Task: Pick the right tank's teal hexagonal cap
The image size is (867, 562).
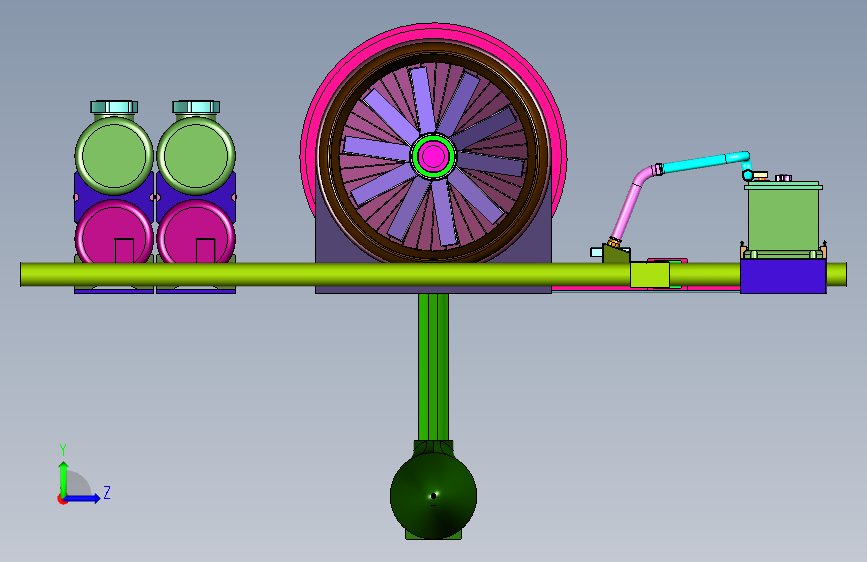Action: tap(196, 107)
